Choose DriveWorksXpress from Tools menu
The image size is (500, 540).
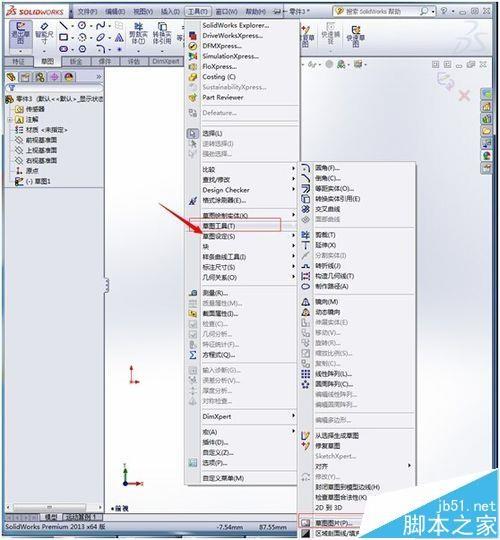pyautogui.click(x=232, y=35)
